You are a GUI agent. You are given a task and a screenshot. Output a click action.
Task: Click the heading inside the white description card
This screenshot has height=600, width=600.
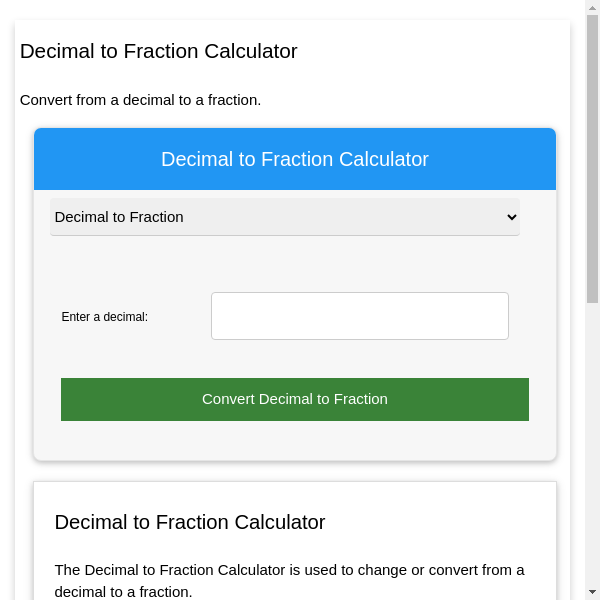point(190,522)
